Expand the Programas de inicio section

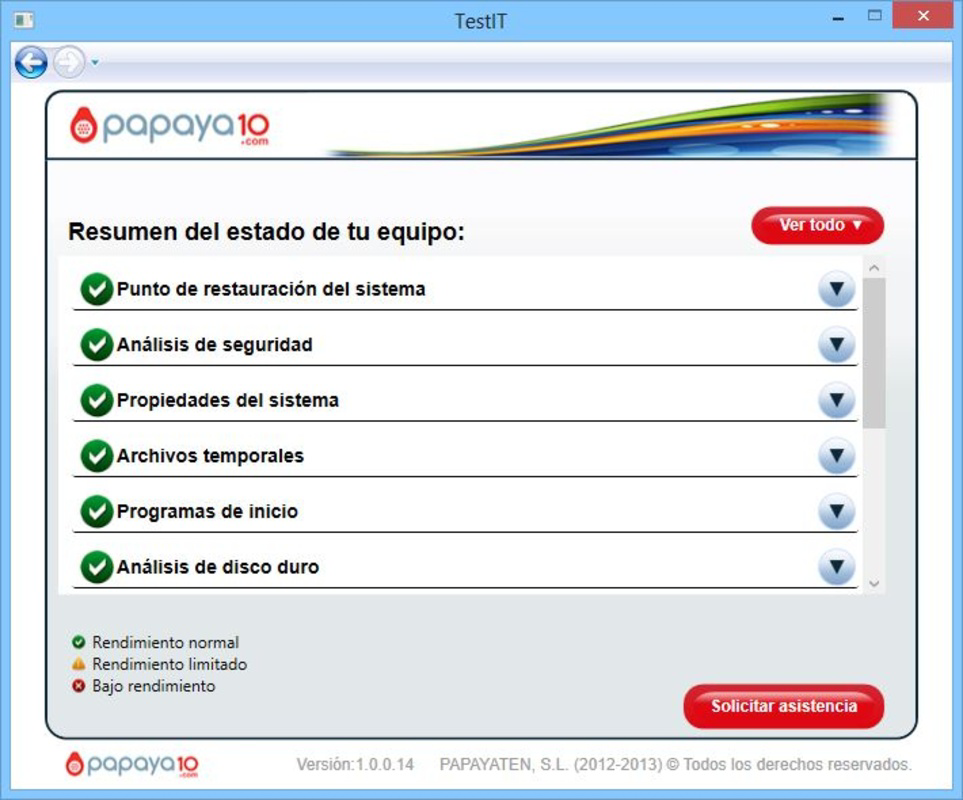click(836, 511)
